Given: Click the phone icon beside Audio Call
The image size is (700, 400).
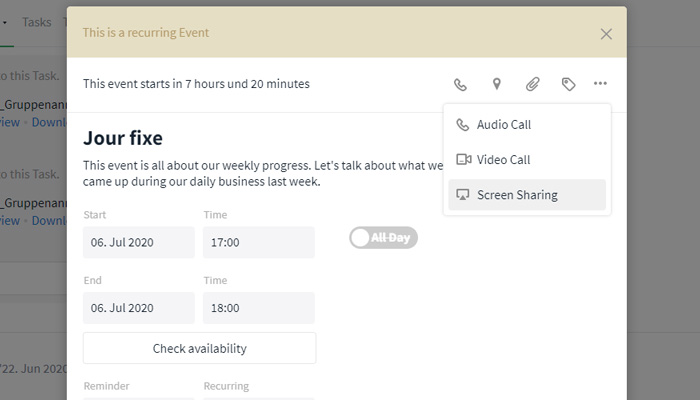Looking at the screenshot, I should point(462,125).
